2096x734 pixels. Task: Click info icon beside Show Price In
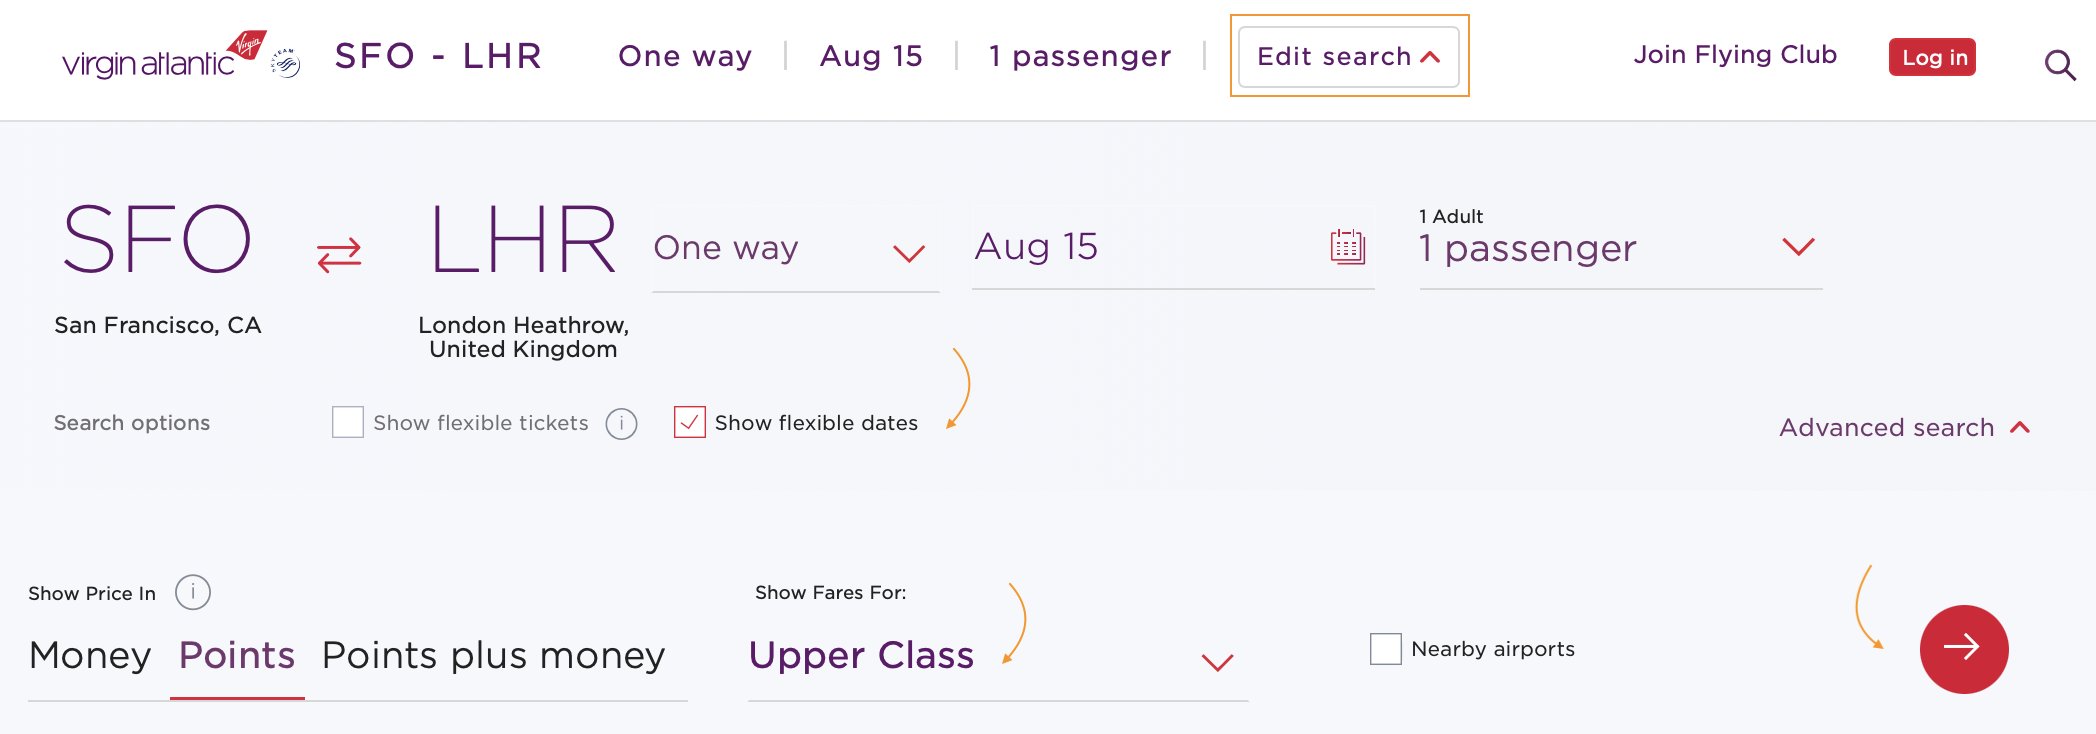193,592
